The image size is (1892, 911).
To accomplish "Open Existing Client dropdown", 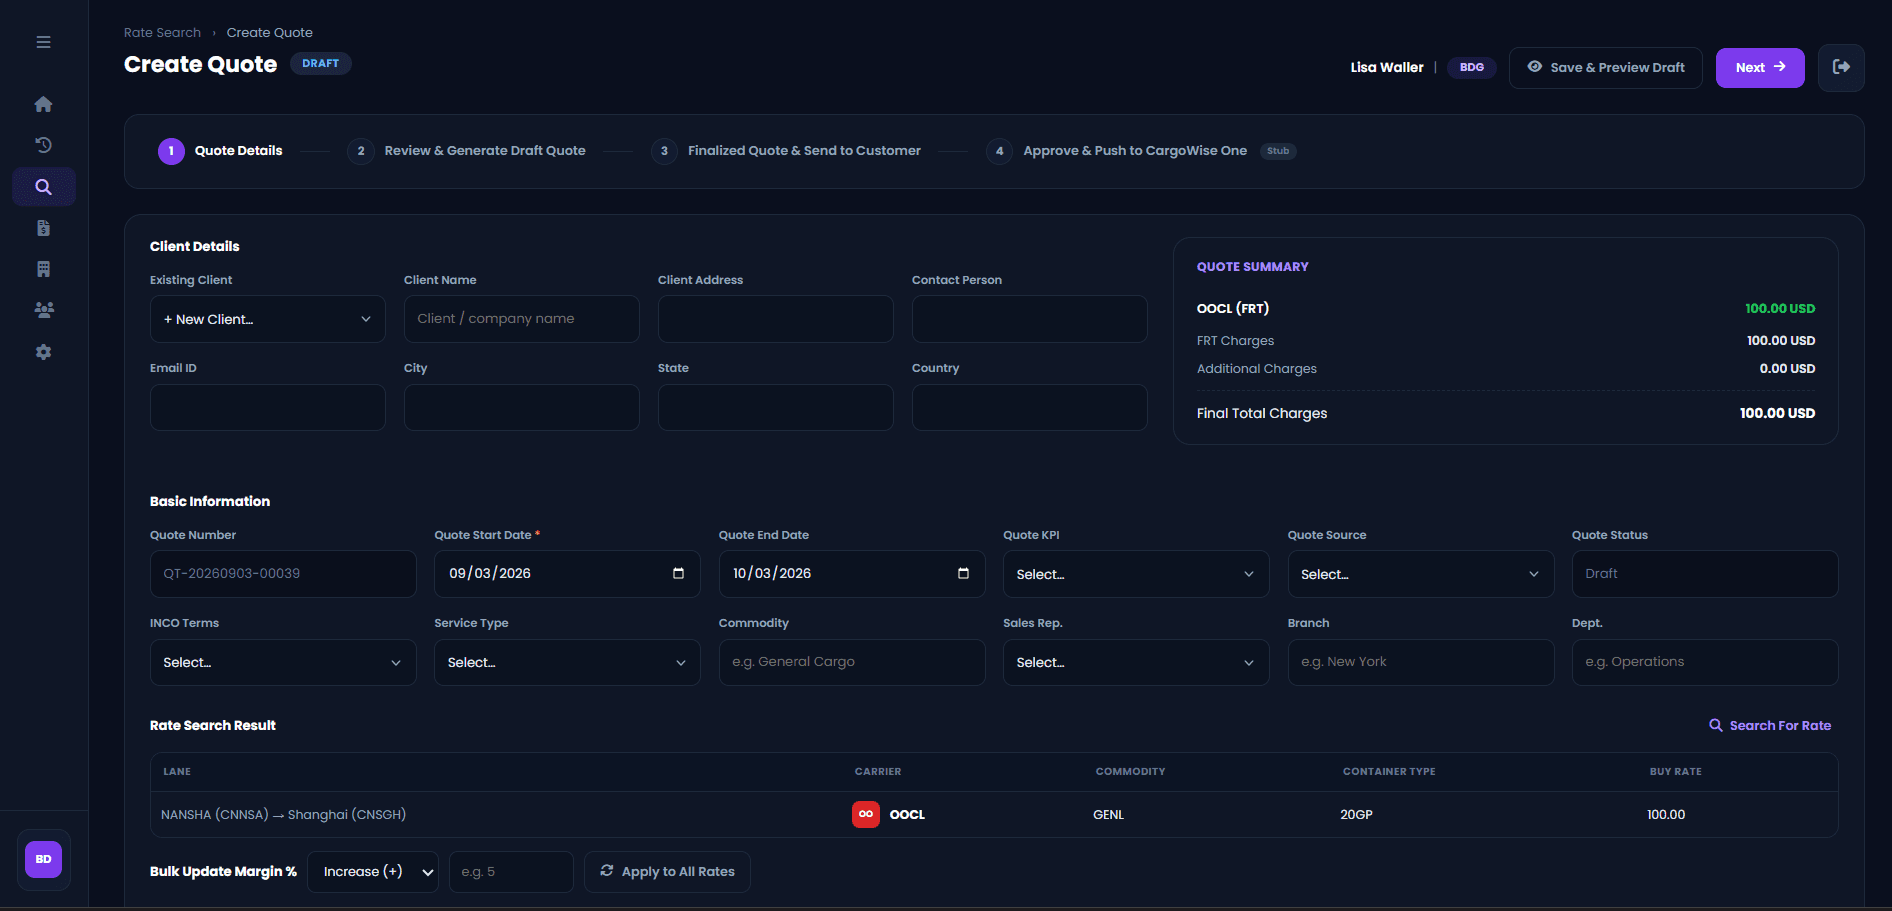I will click(x=267, y=319).
